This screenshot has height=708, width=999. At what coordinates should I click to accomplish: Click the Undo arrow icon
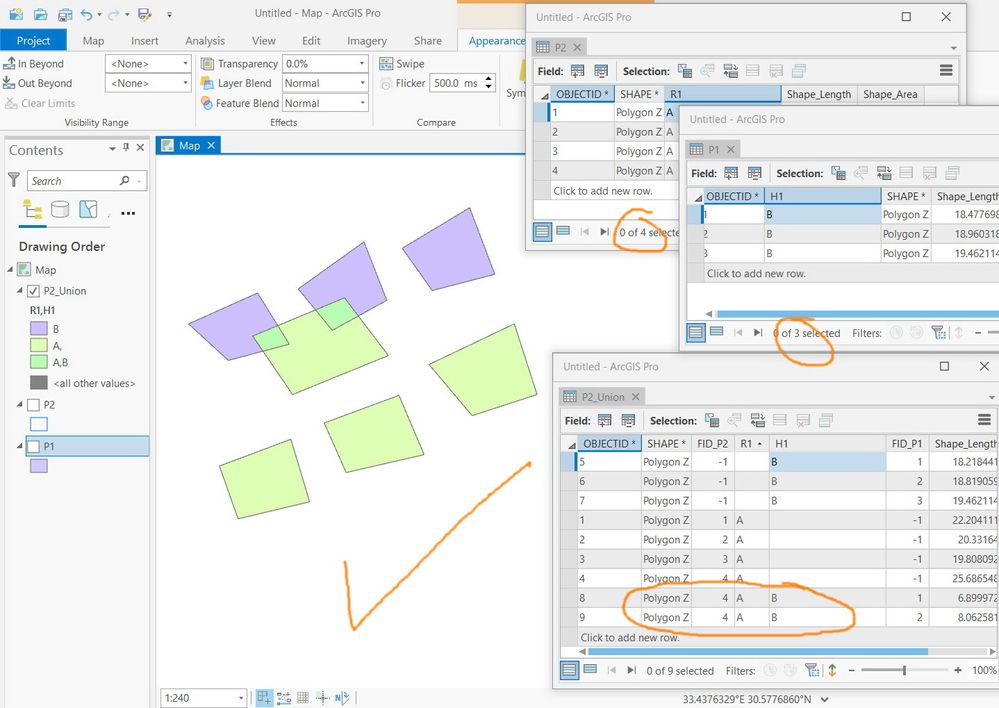(87, 13)
